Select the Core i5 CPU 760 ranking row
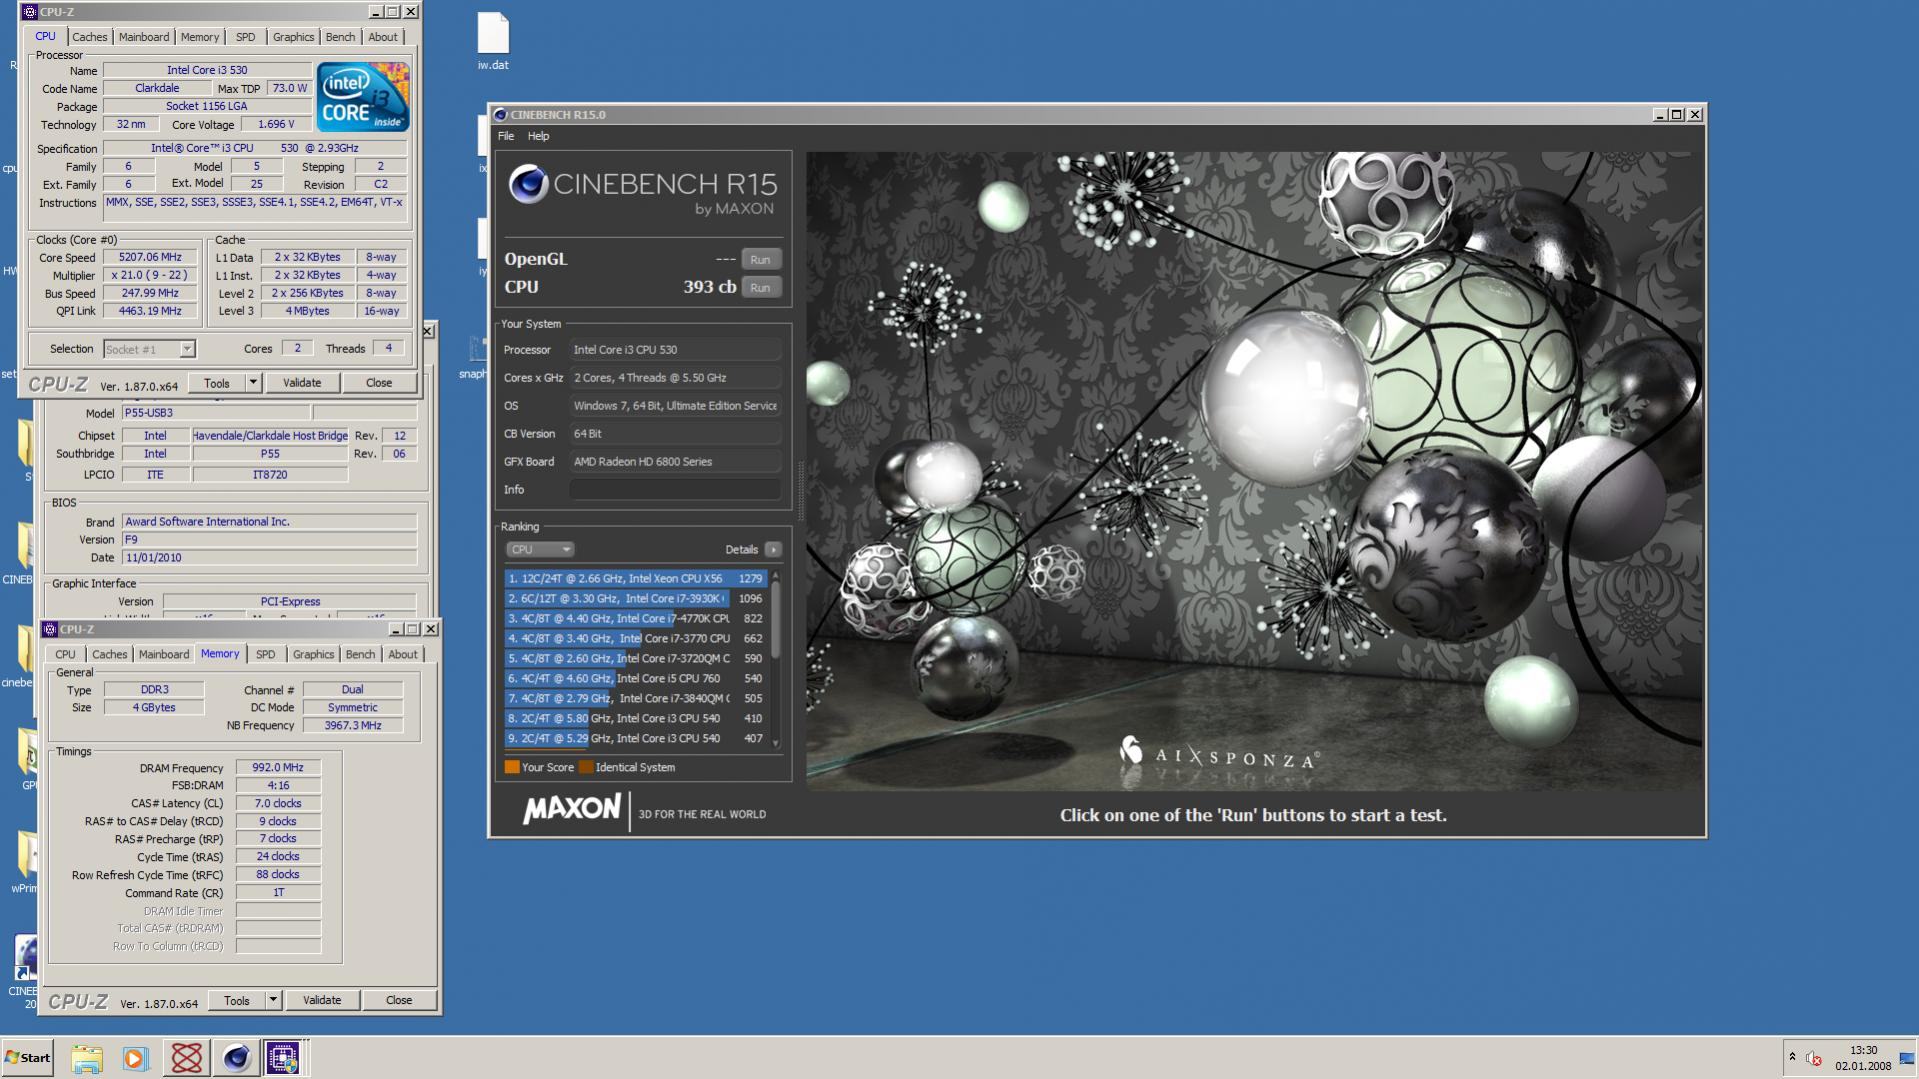Screen dimensions: 1919x1079 point(636,678)
